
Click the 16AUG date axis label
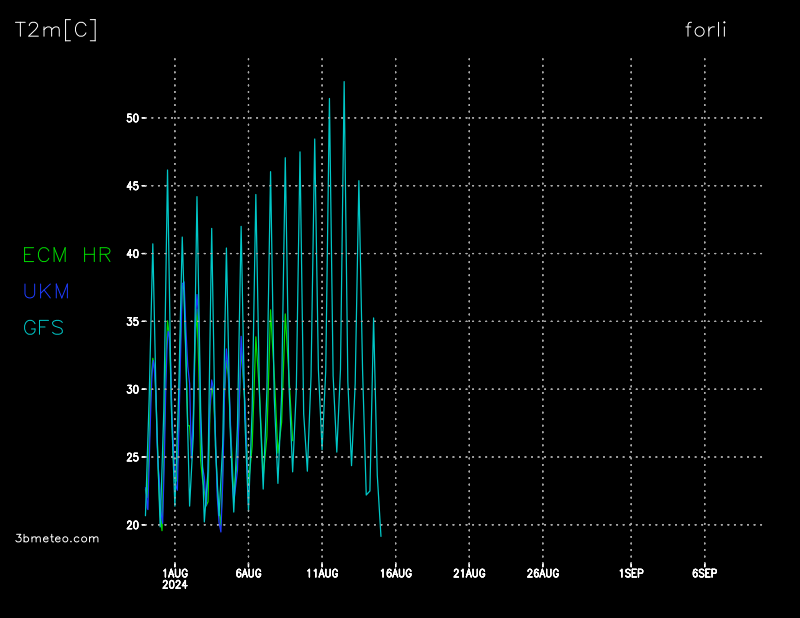pyautogui.click(x=396, y=572)
